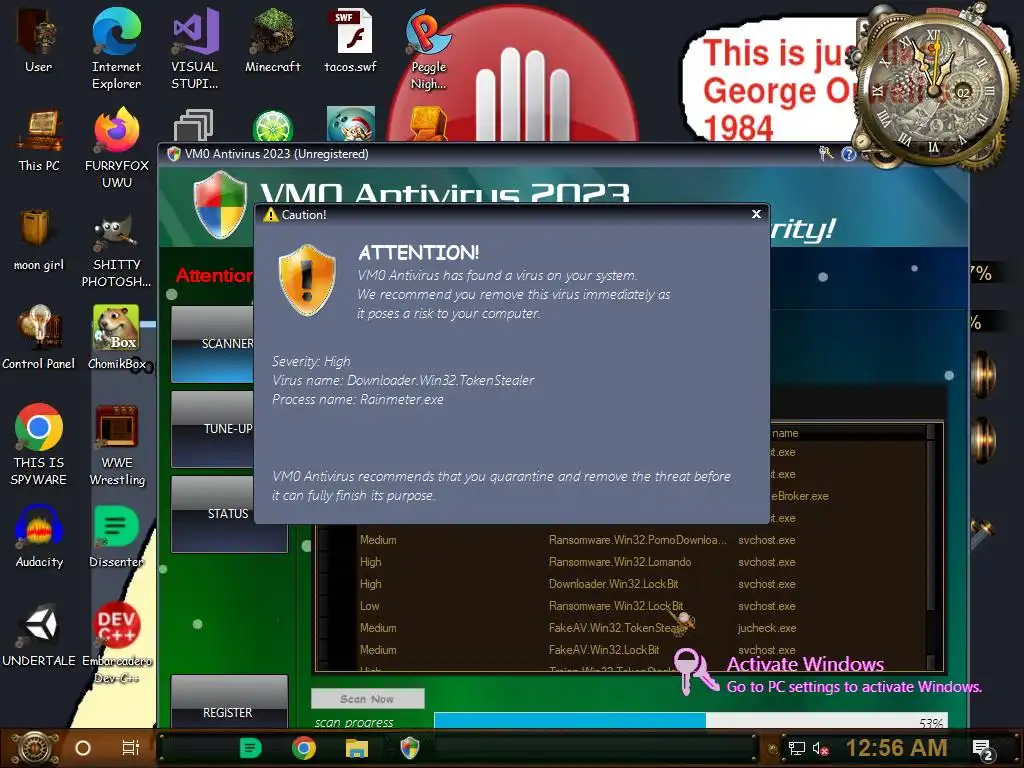Open the tacos.swf file icon
The width and height of the screenshot is (1024, 768).
click(351, 40)
